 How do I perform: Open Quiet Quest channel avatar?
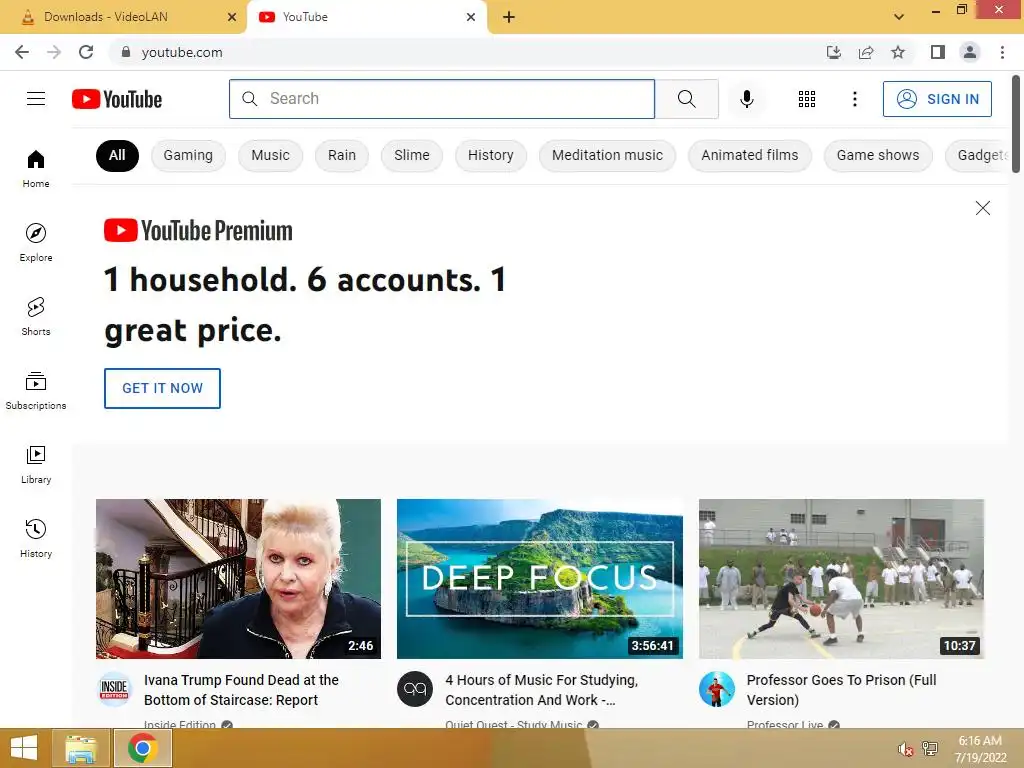415,689
